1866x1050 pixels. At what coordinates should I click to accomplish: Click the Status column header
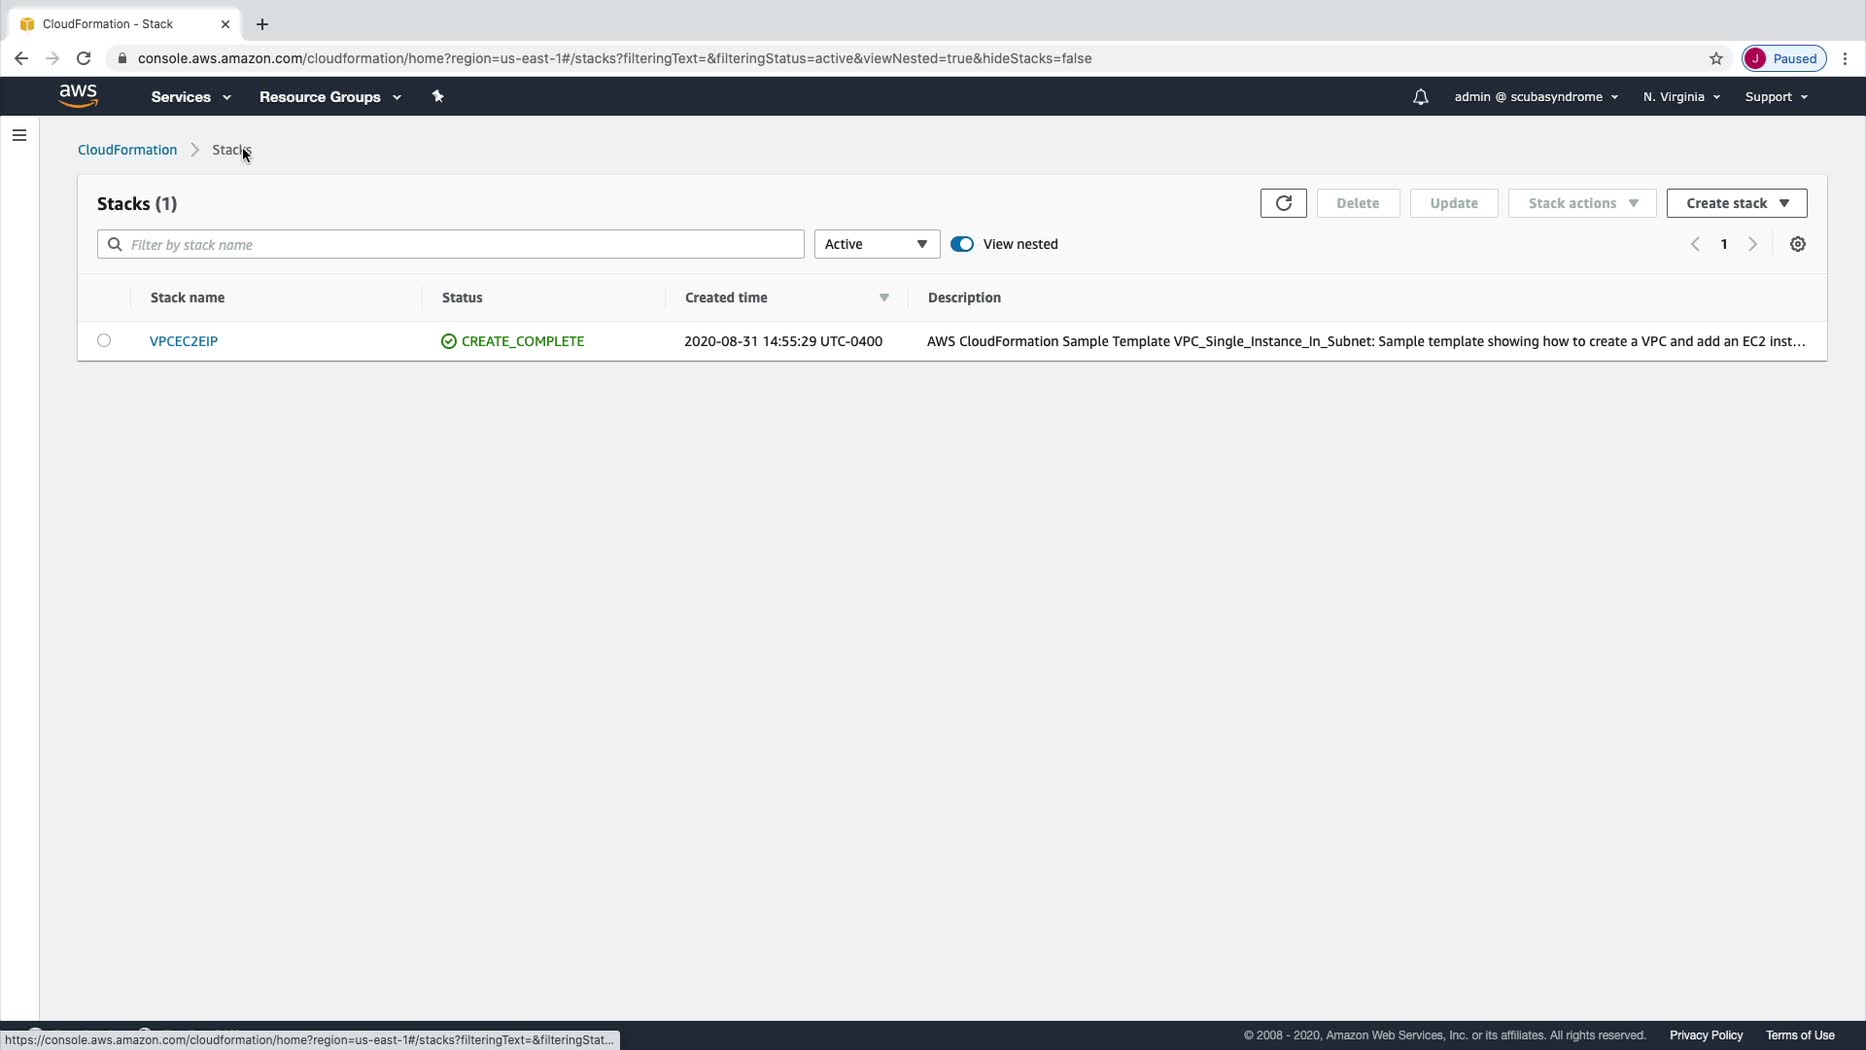(x=462, y=298)
